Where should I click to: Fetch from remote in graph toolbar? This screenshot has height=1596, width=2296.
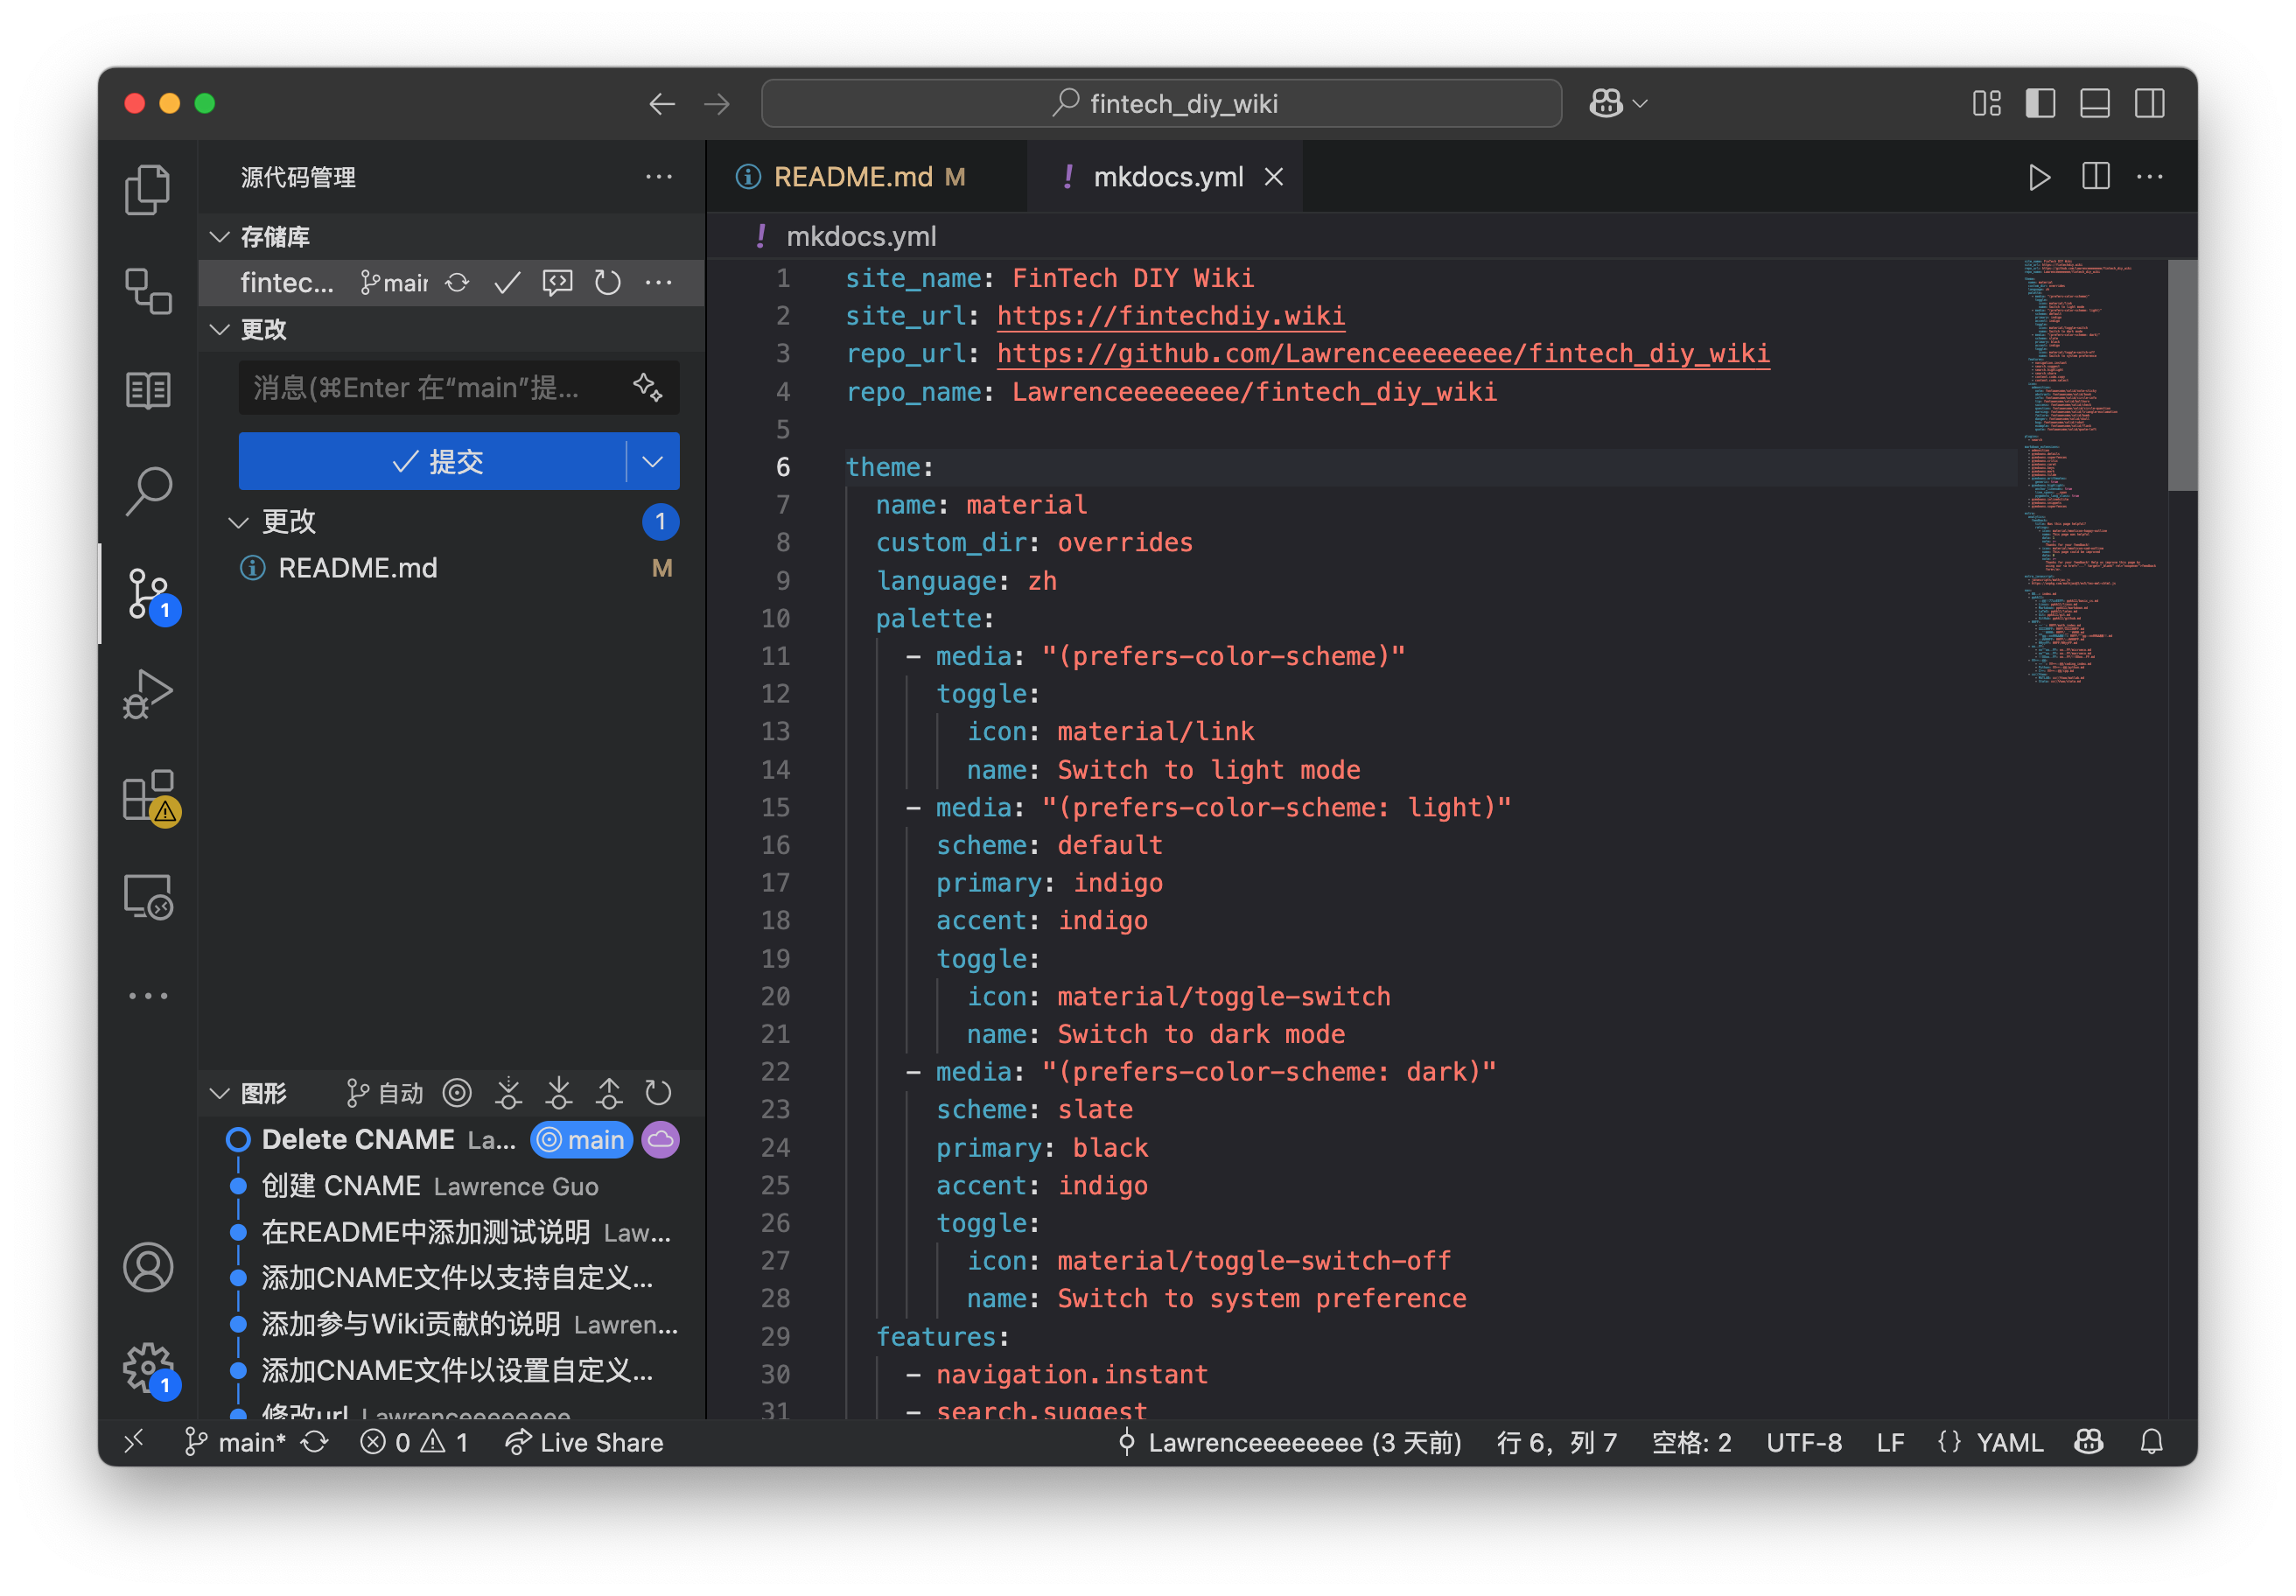508,1093
